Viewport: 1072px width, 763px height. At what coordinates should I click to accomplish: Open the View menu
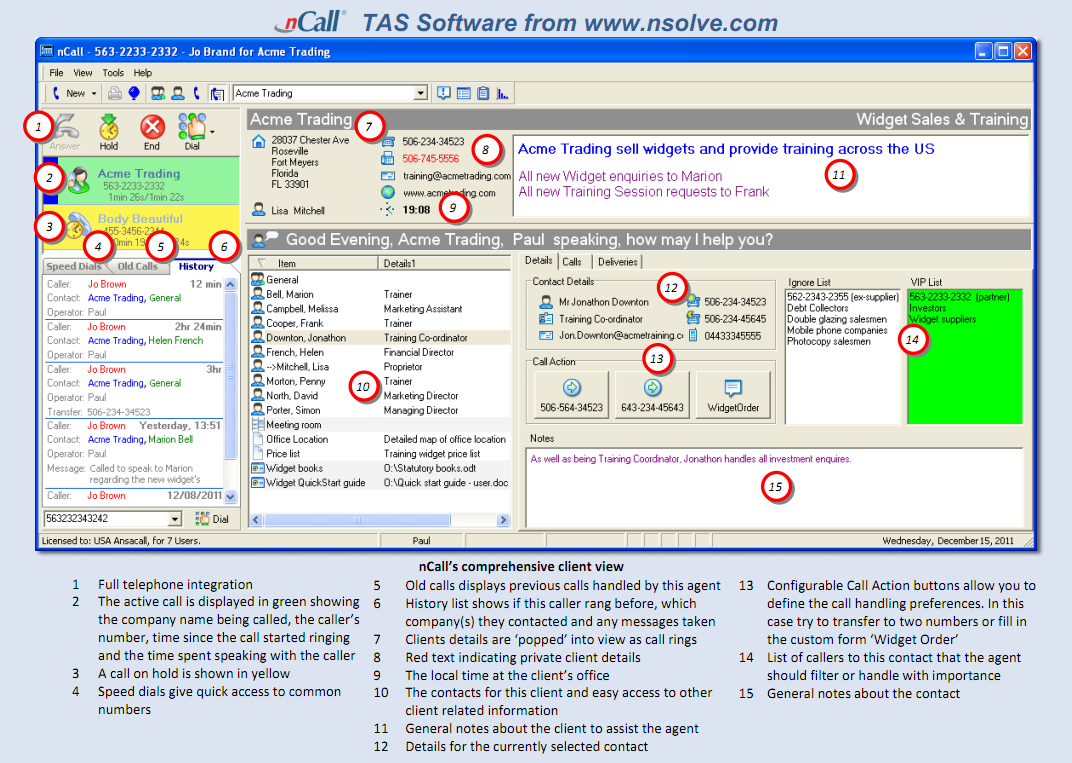click(83, 72)
